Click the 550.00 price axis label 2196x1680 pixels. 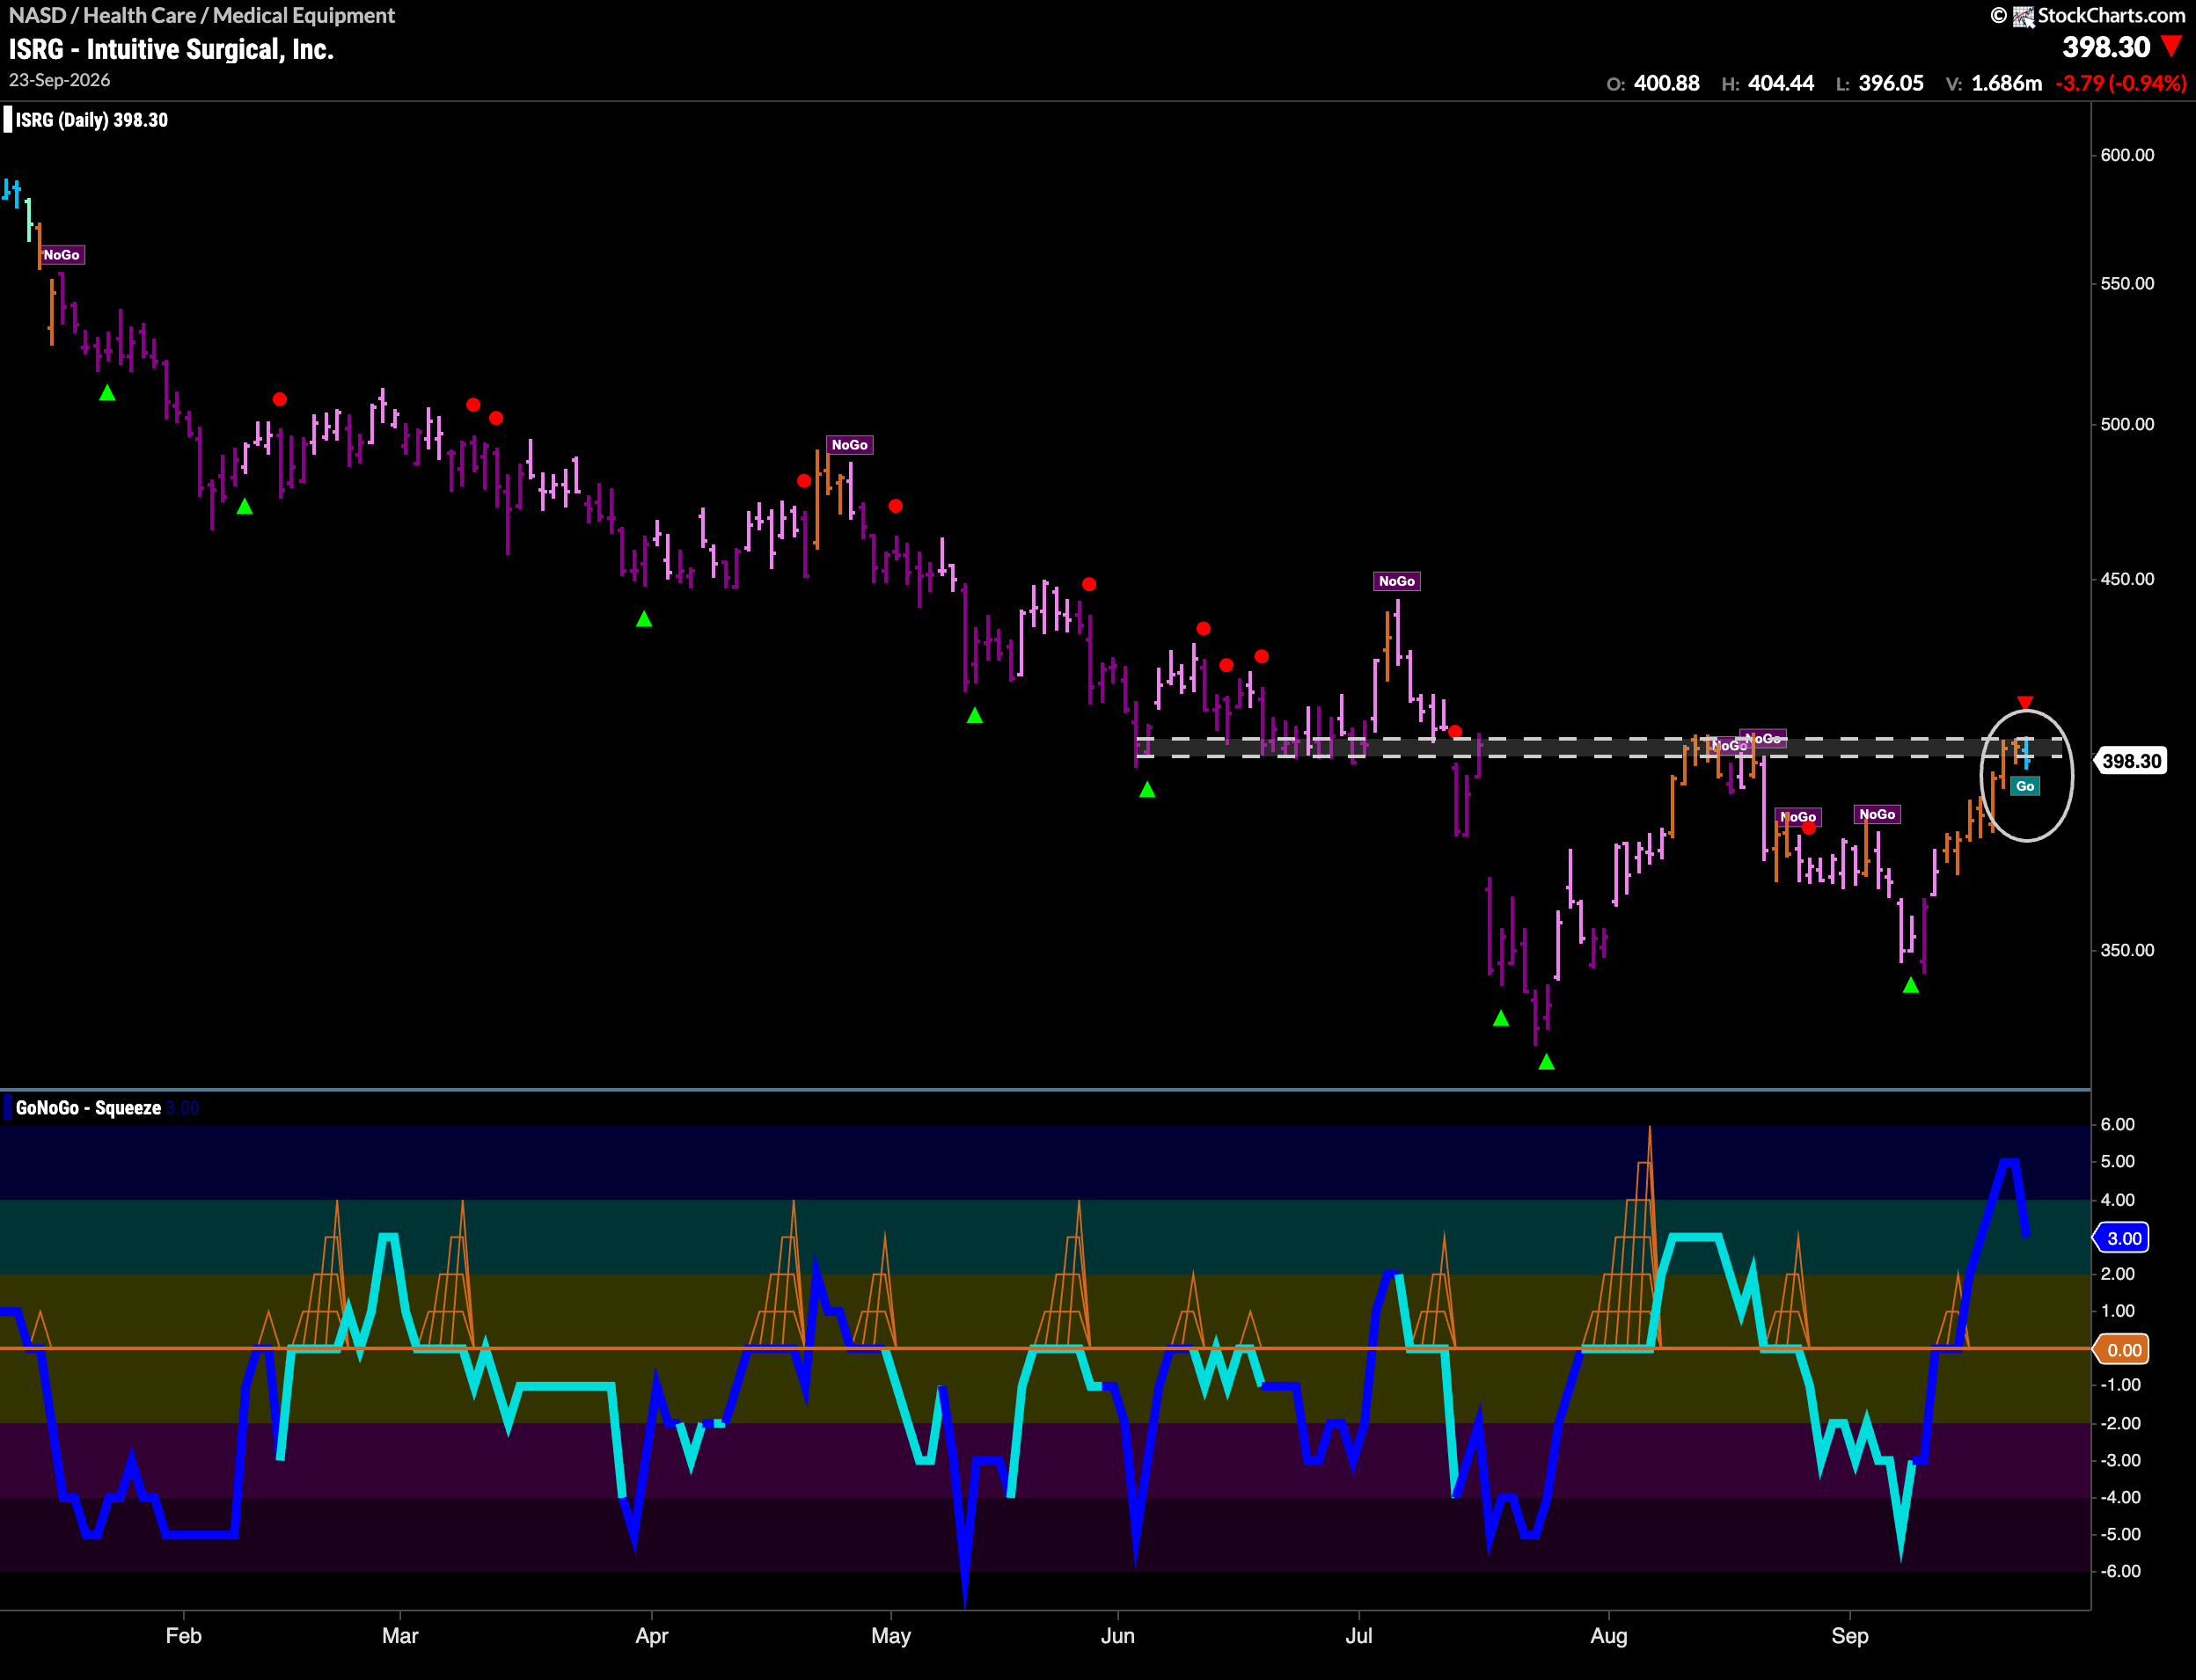click(2127, 283)
